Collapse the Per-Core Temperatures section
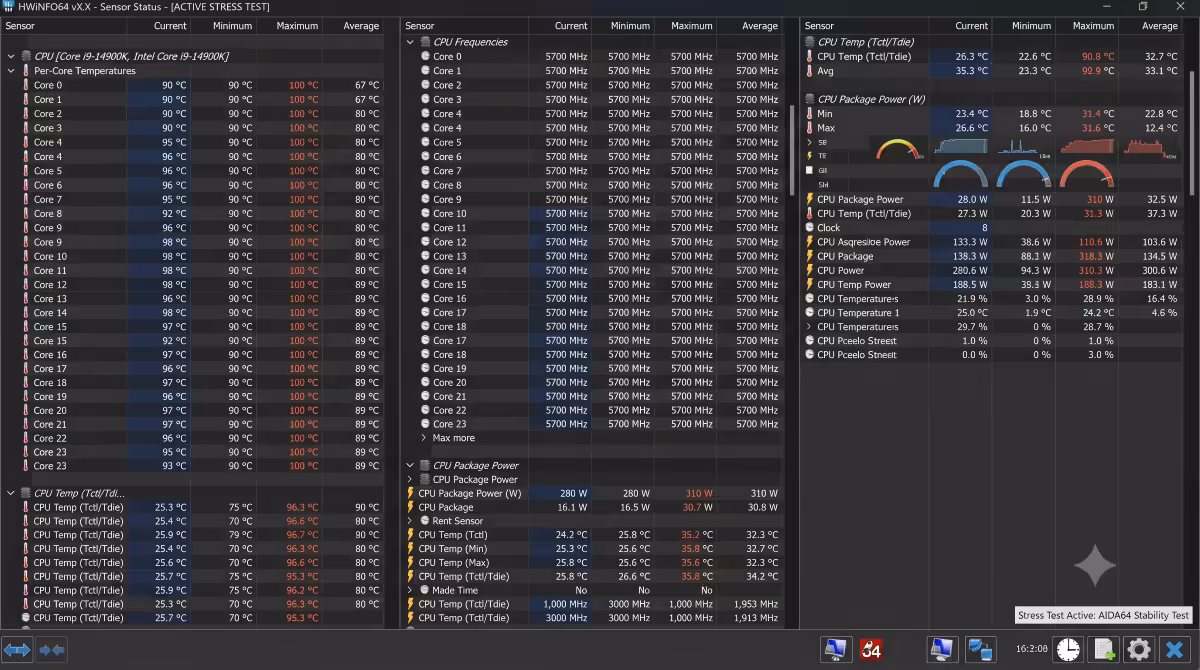The width and height of the screenshot is (1200, 670). pyautogui.click(x=11, y=71)
